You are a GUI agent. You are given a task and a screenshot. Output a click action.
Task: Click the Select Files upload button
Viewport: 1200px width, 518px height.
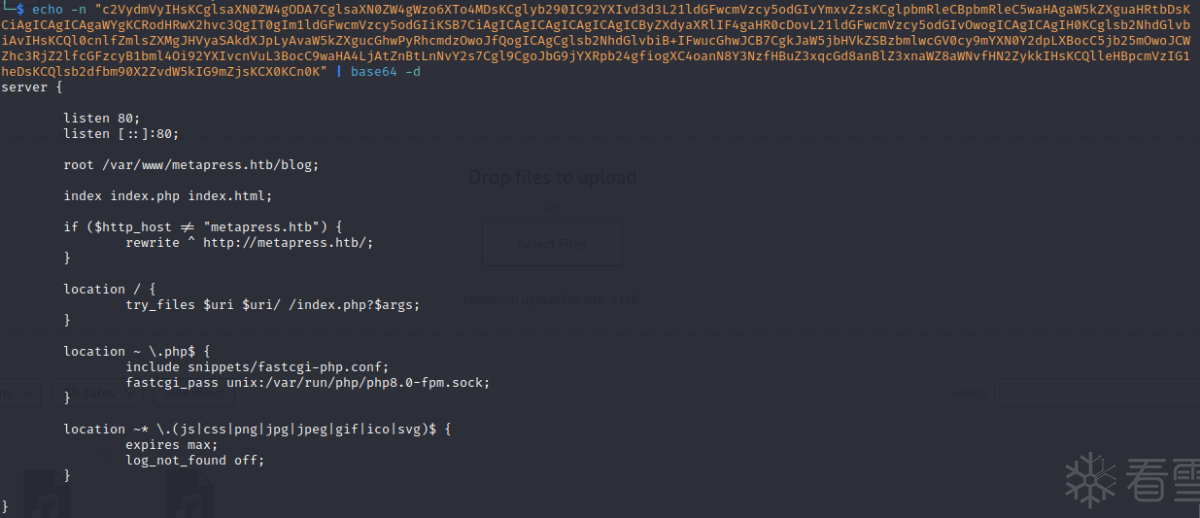point(552,244)
